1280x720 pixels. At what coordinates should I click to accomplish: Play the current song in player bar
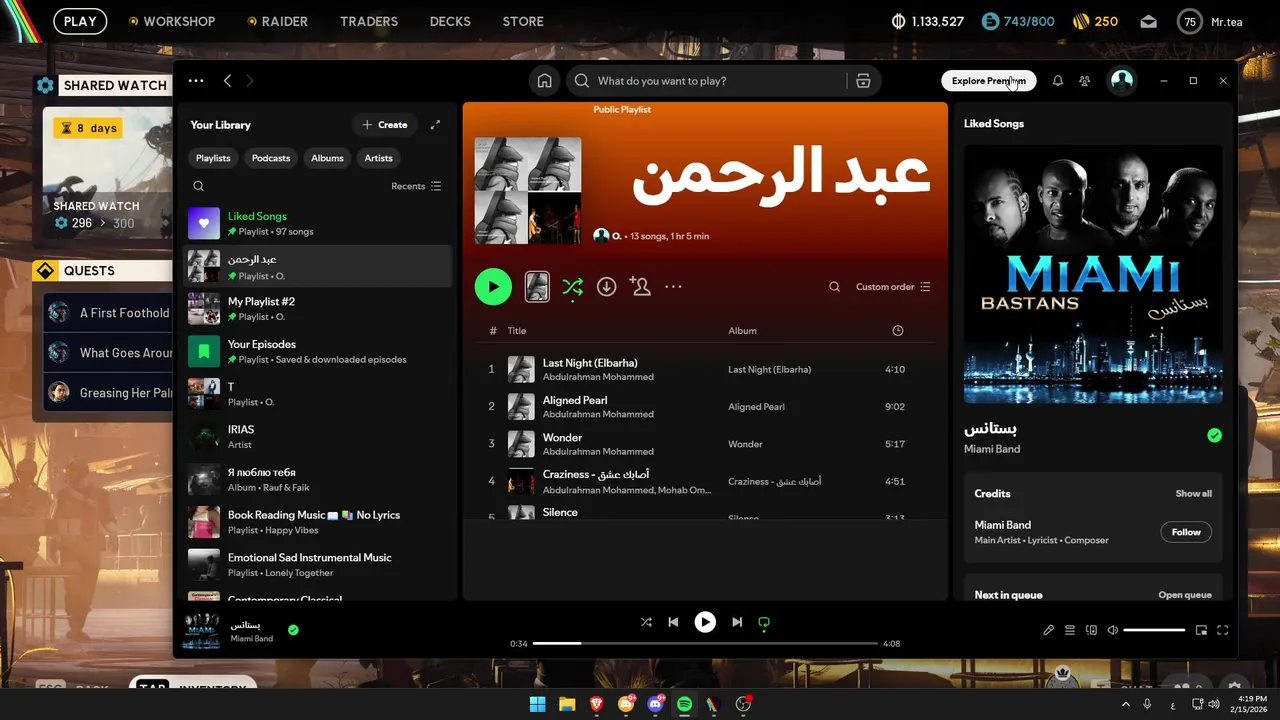705,622
